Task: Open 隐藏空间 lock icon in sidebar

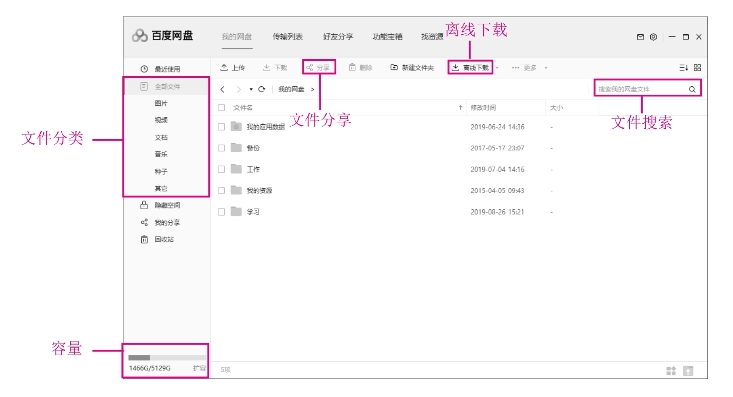Action: 144,205
